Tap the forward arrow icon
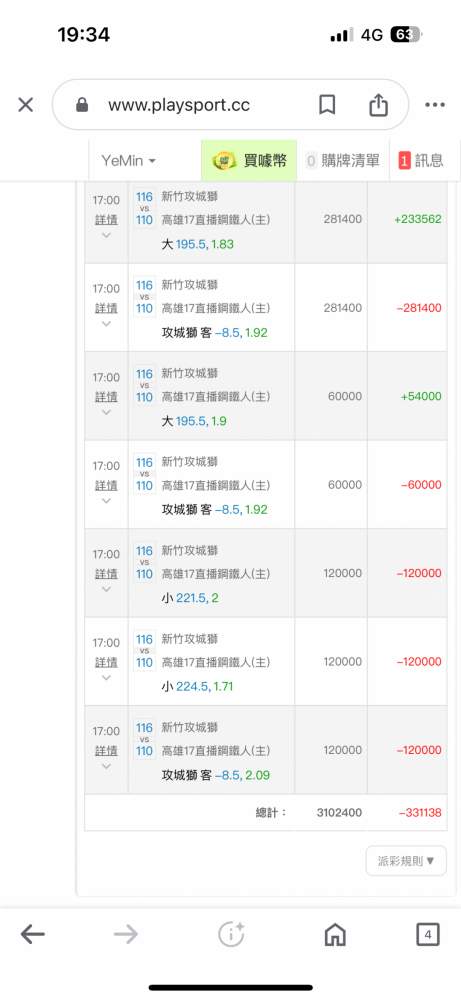 coord(126,935)
